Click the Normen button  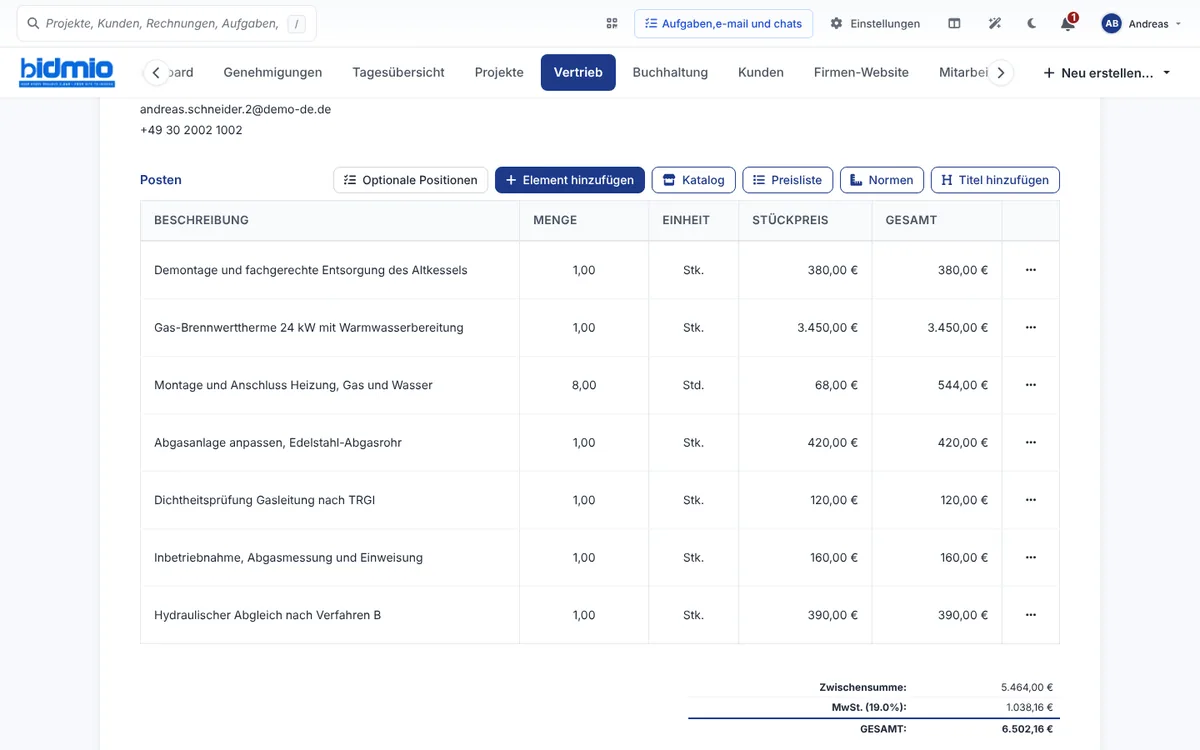click(882, 180)
